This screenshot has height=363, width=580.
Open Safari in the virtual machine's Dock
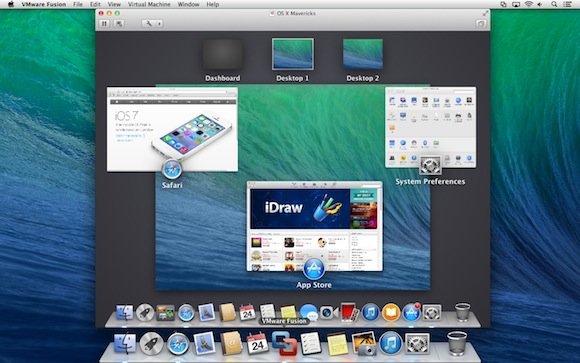pos(186,313)
